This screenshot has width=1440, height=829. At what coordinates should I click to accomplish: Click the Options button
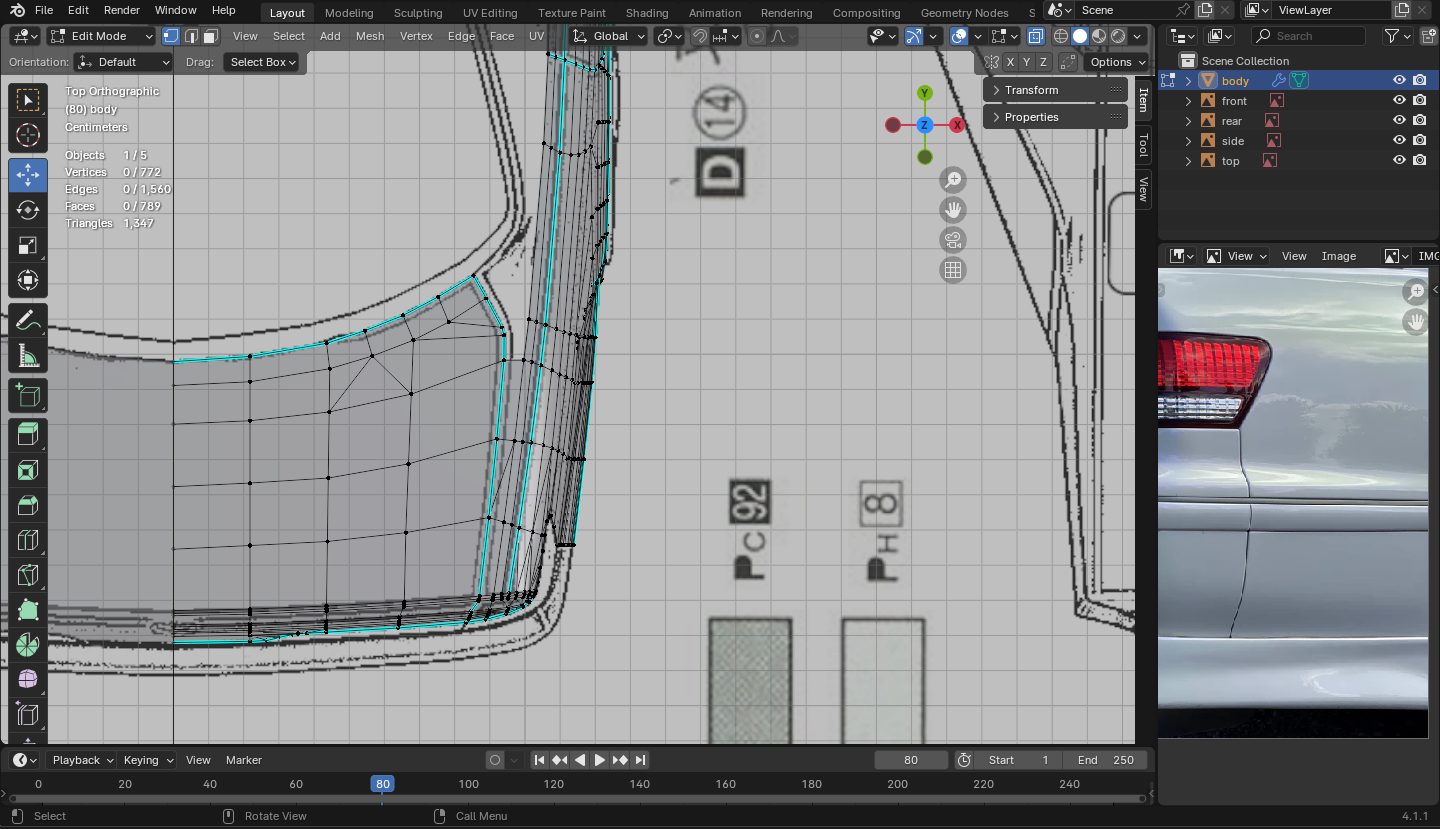(1117, 62)
